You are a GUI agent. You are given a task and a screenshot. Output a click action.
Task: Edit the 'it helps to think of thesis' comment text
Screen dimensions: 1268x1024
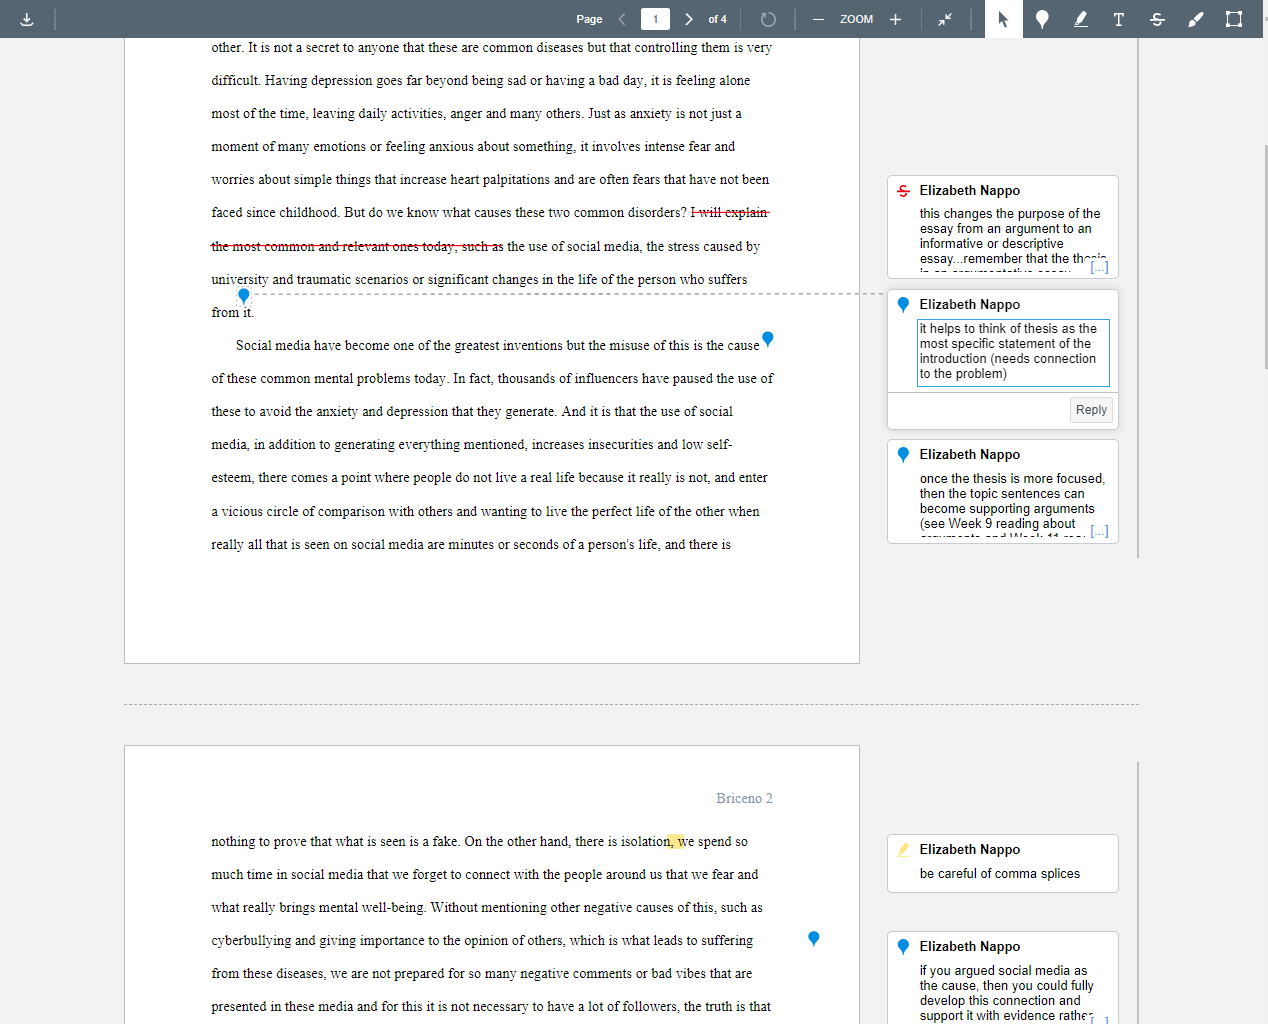tap(1013, 352)
